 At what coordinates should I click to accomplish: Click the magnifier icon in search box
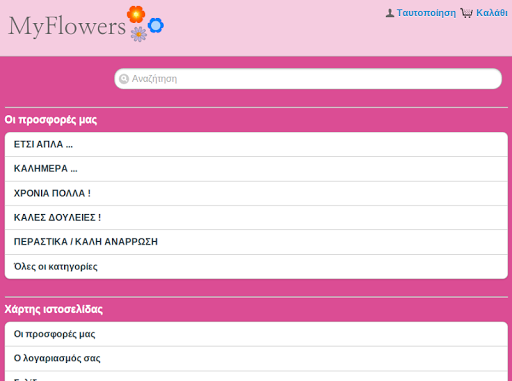click(124, 79)
